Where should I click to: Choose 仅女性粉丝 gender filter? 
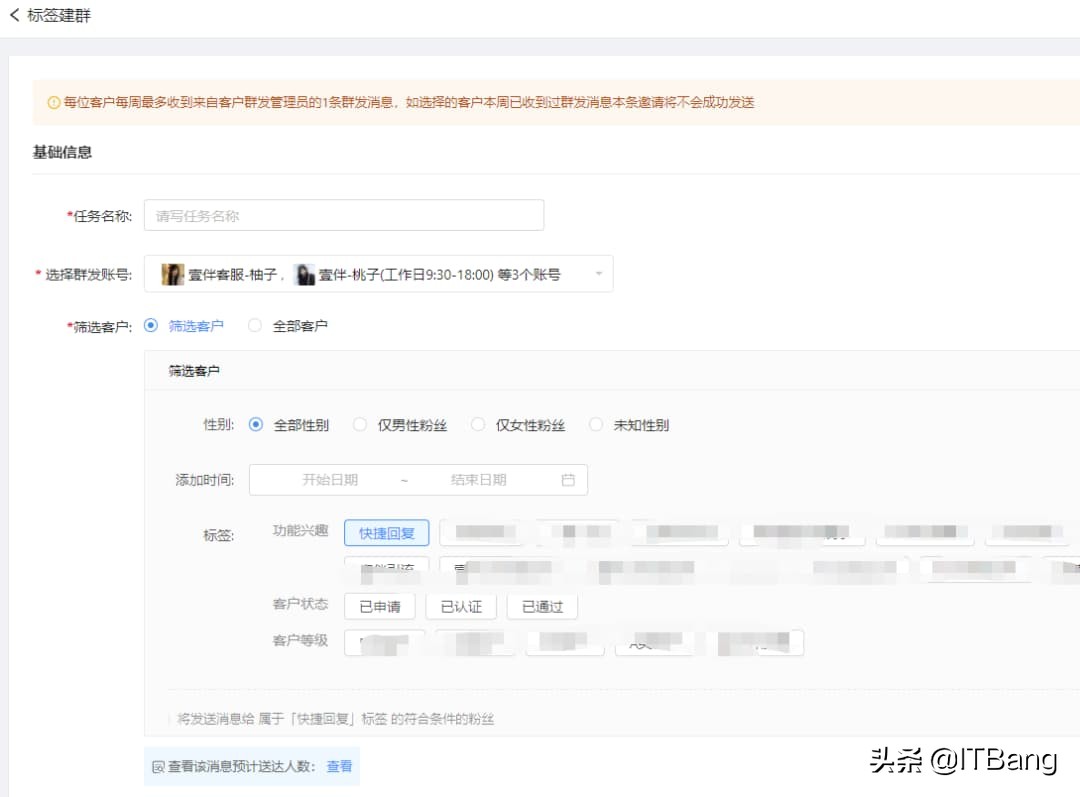click(478, 424)
